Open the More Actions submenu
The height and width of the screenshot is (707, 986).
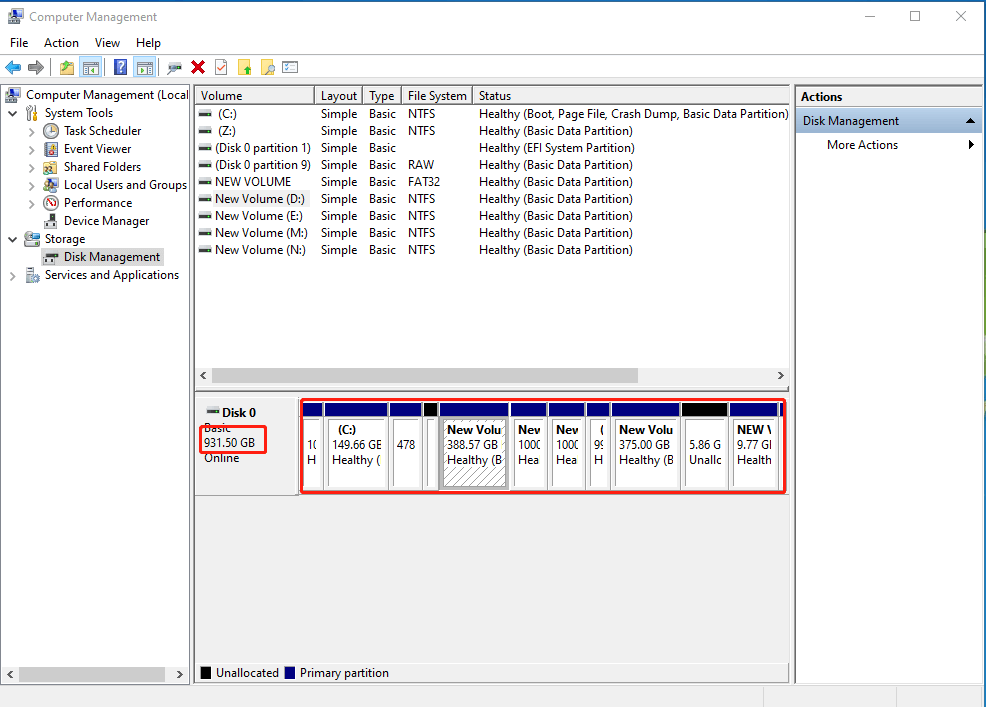coord(888,145)
